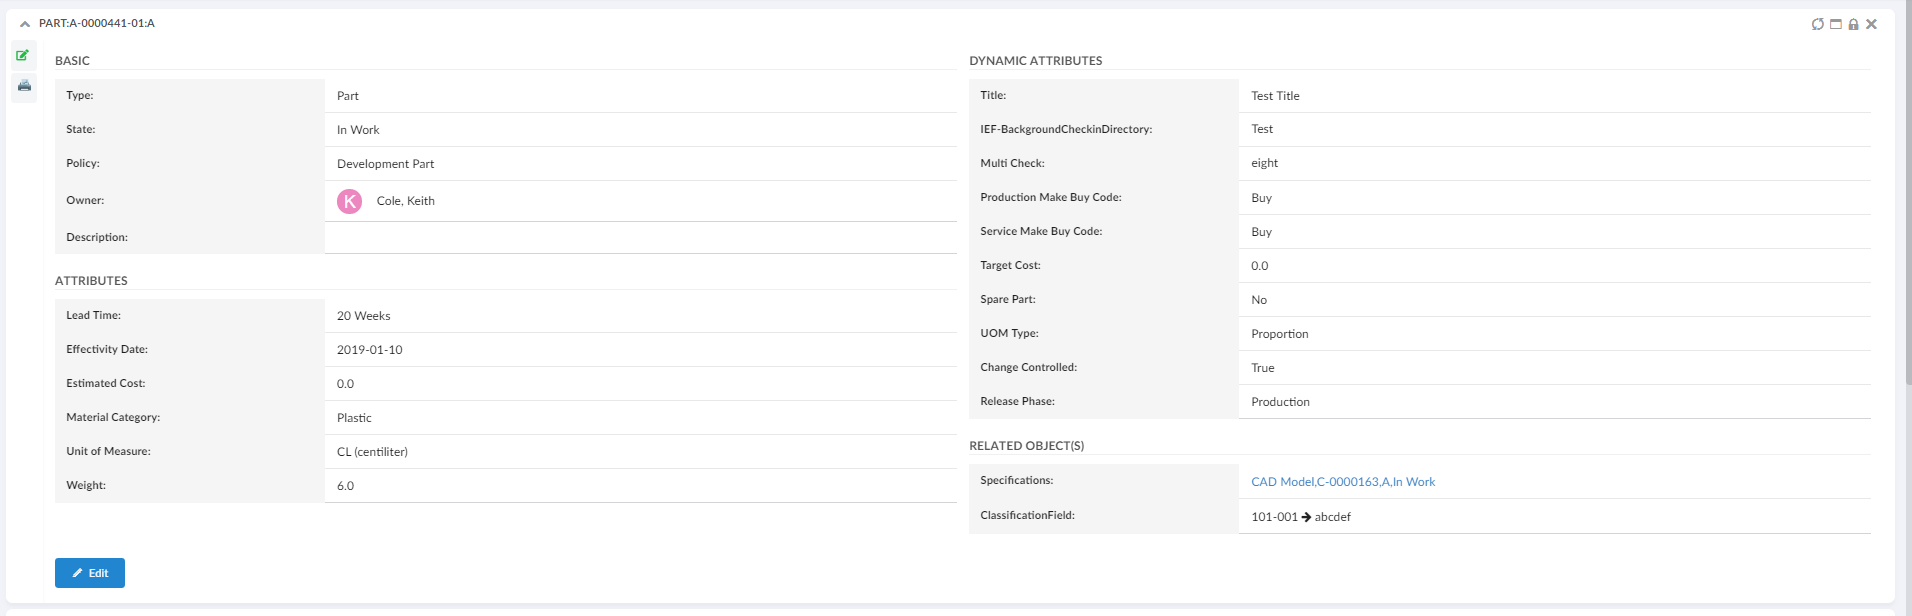Click the 2019-01-10 effectivity date value
This screenshot has width=1912, height=616.
click(369, 350)
